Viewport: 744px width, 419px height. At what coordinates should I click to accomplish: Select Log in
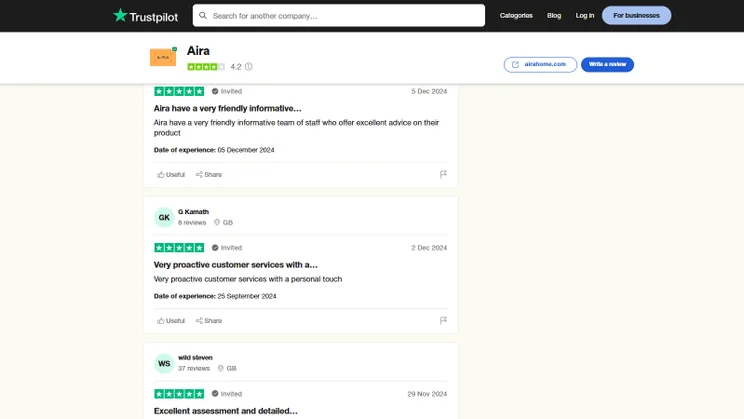(x=585, y=16)
